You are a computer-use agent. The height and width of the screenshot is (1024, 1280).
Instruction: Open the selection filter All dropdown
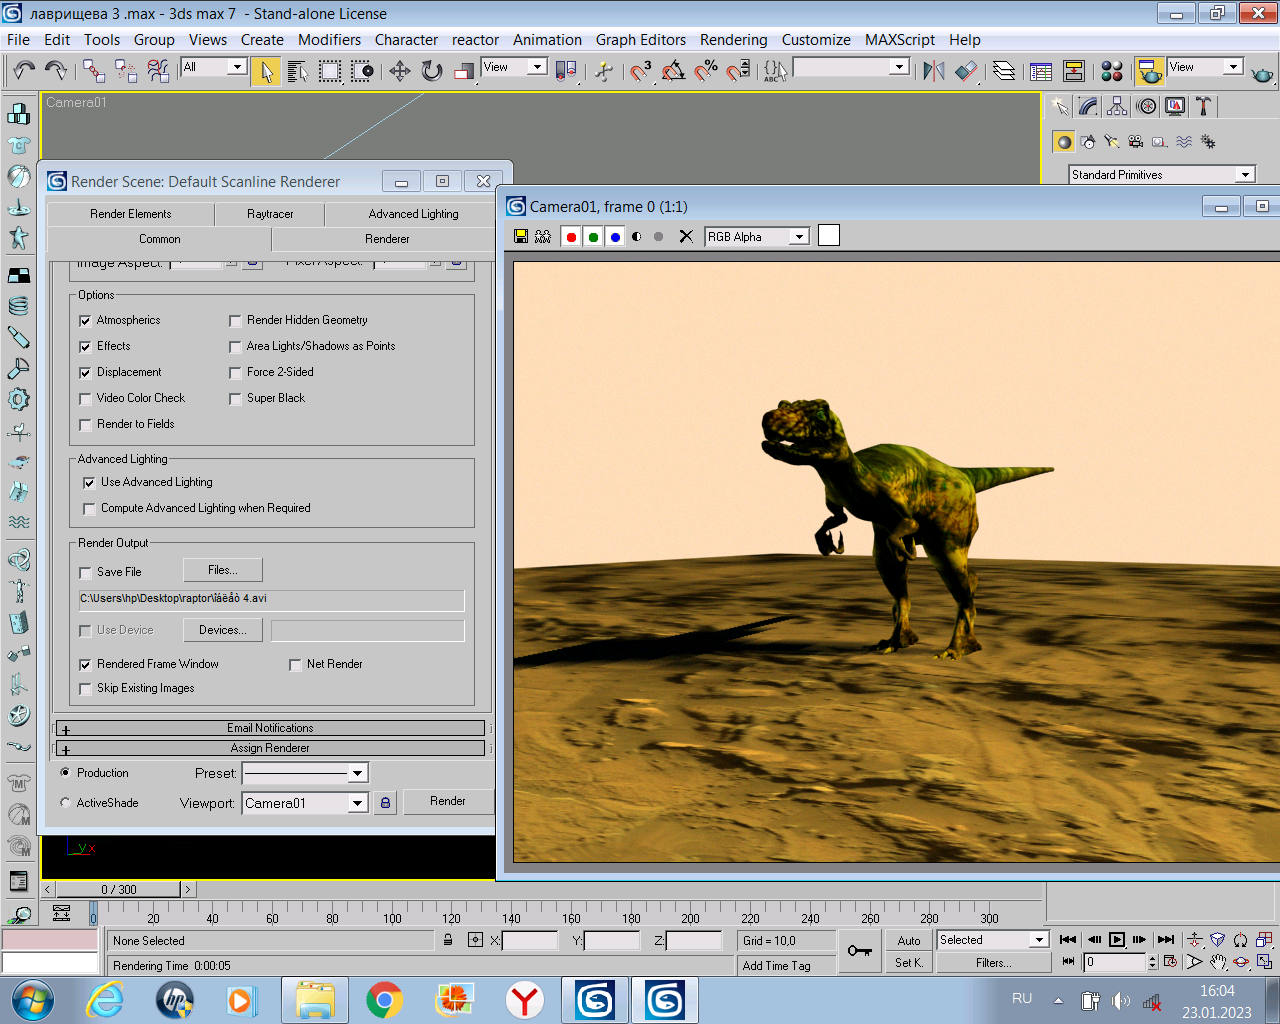click(x=237, y=67)
